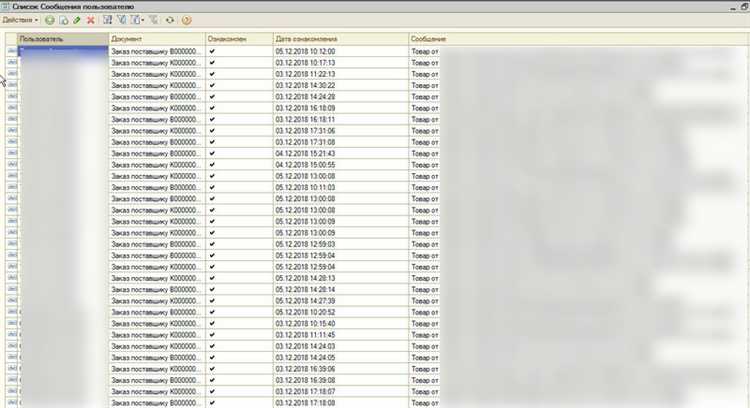The image size is (750, 408).
Task: Sort by the Пользователь column header
Action: (x=63, y=39)
